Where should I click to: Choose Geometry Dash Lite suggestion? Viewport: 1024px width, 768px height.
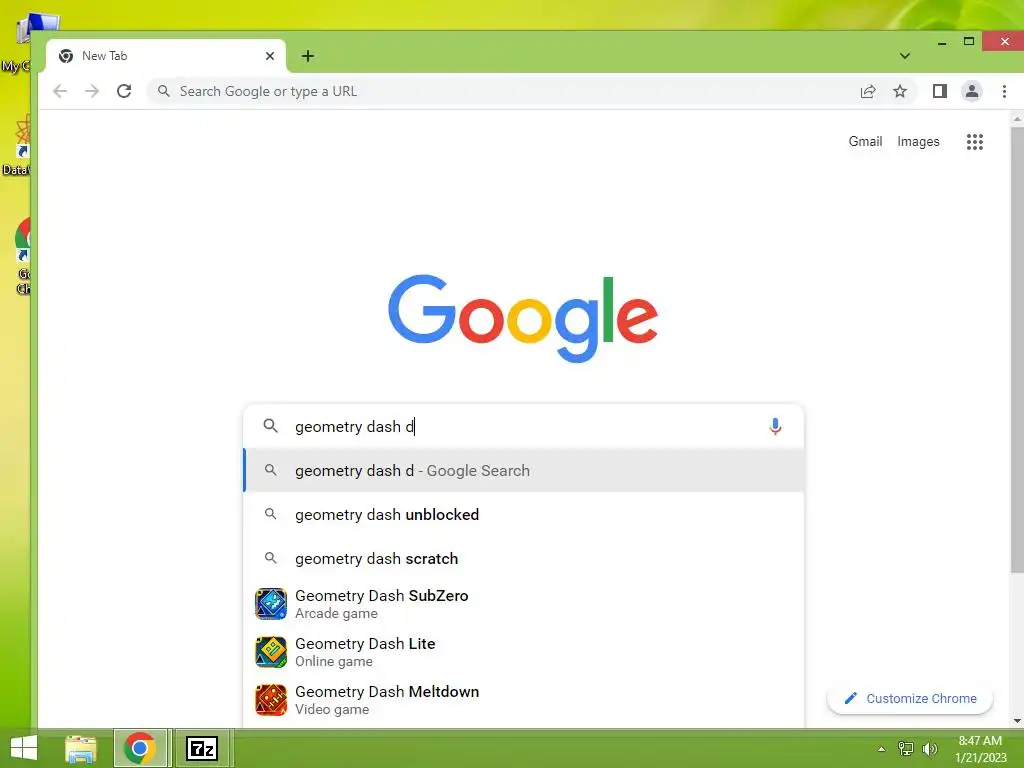point(524,652)
